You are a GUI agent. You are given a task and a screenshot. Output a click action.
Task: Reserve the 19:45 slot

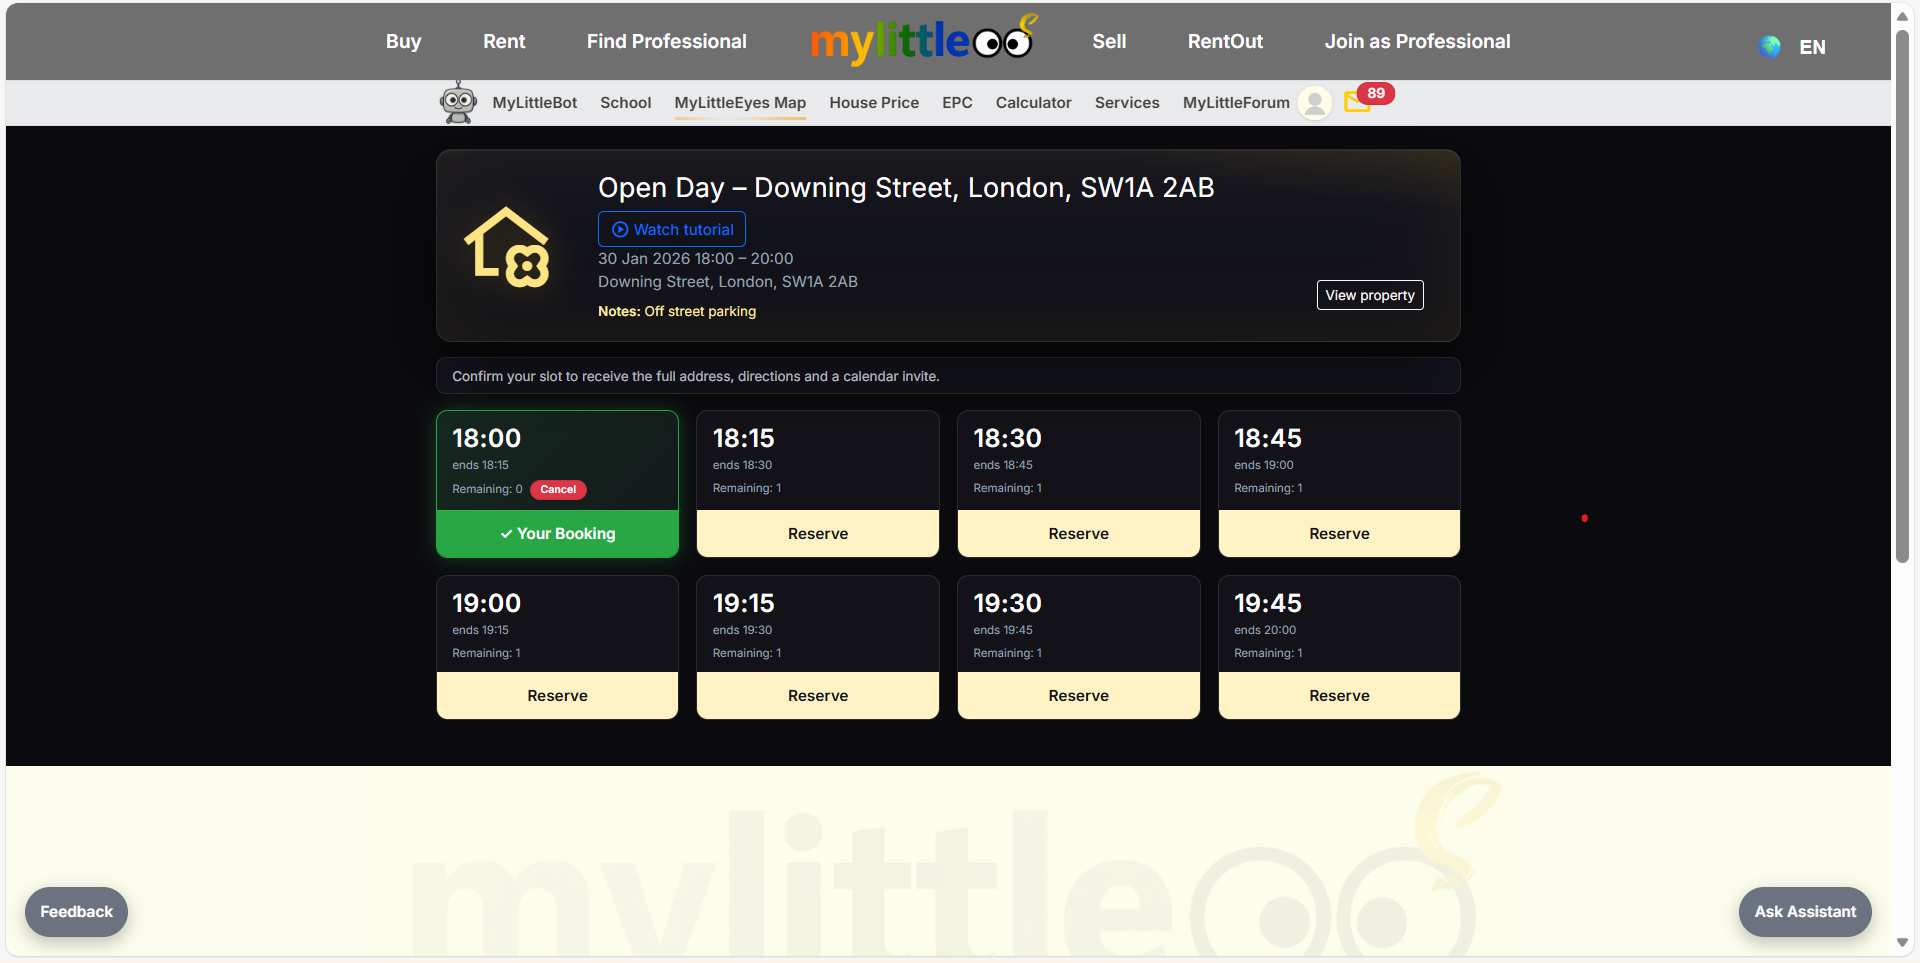coord(1338,695)
